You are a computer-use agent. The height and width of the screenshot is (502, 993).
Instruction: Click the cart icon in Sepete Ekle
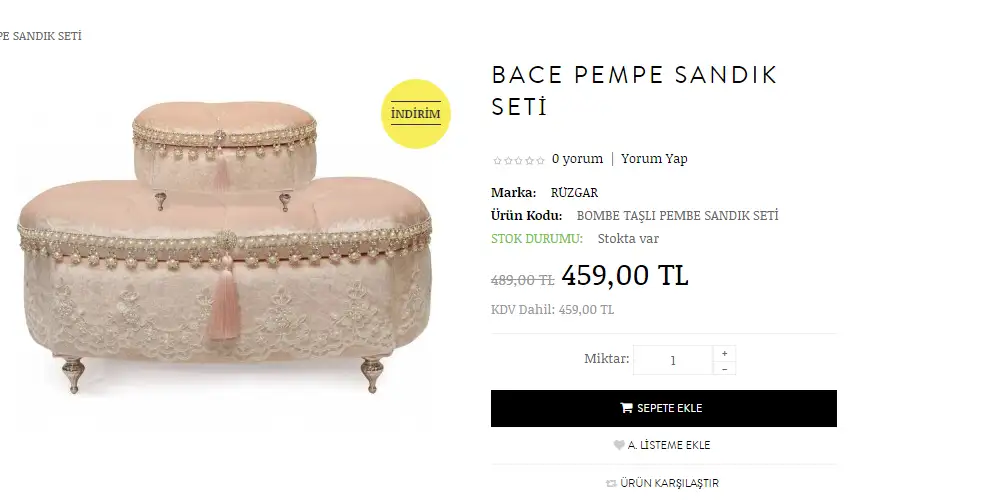pos(626,408)
